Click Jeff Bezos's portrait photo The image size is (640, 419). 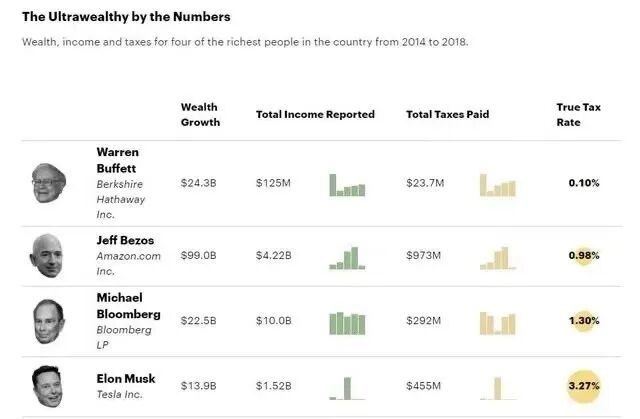click(46, 255)
